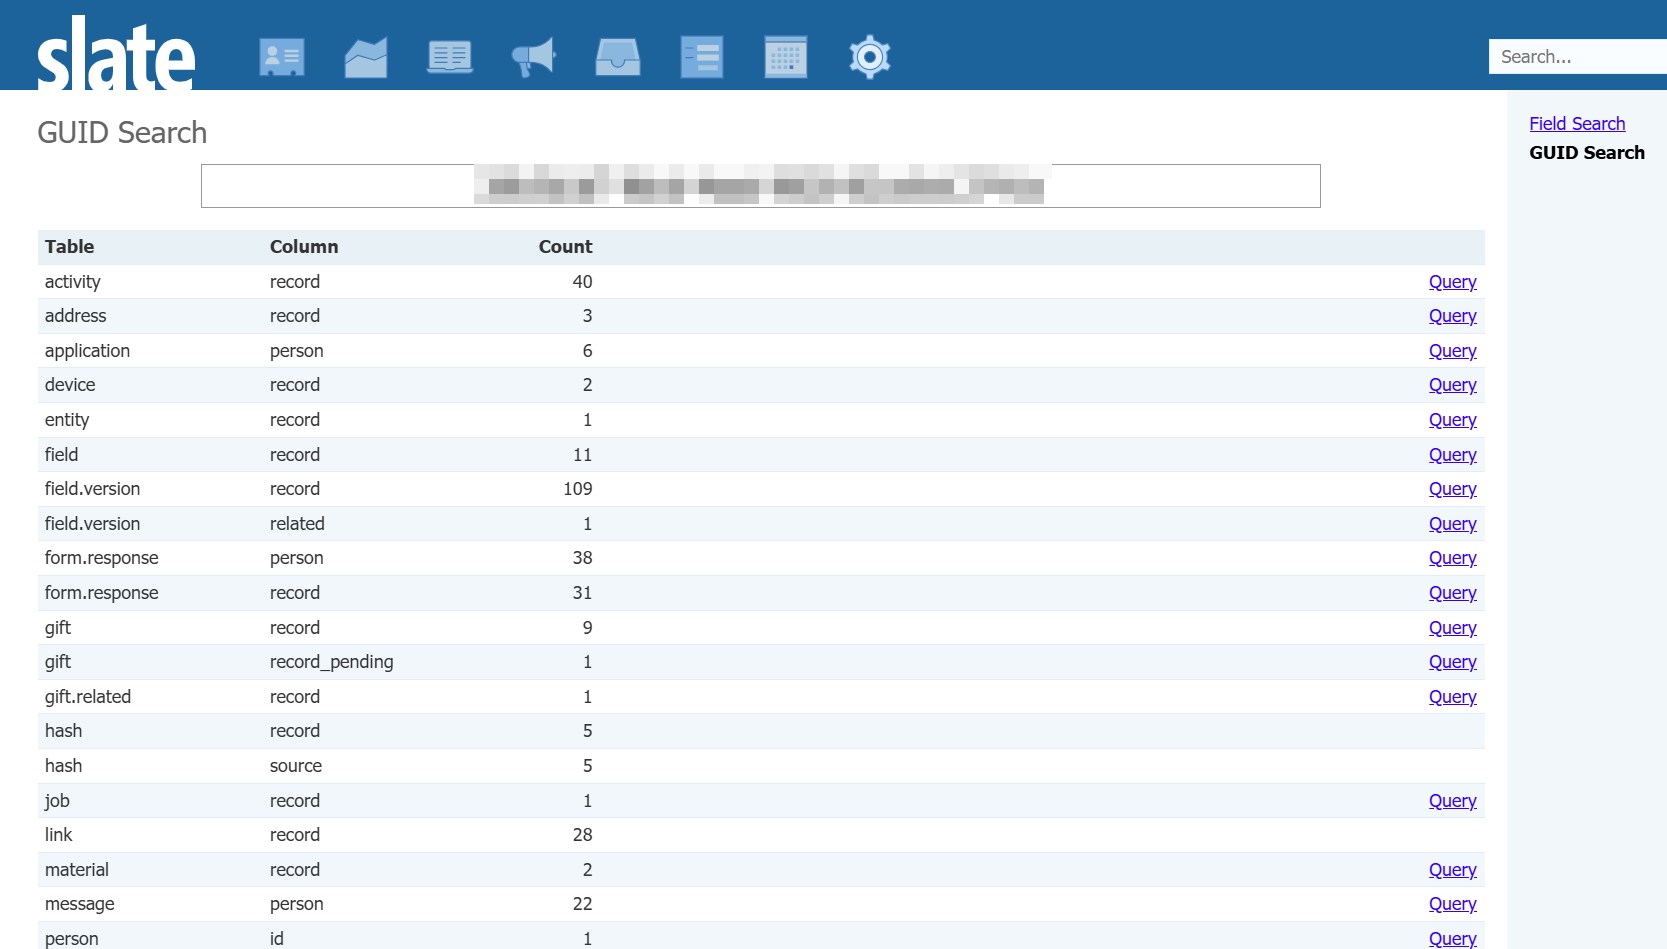Click the Slate logo
Screen dimensions: 1667x949
pyautogui.click(x=115, y=55)
